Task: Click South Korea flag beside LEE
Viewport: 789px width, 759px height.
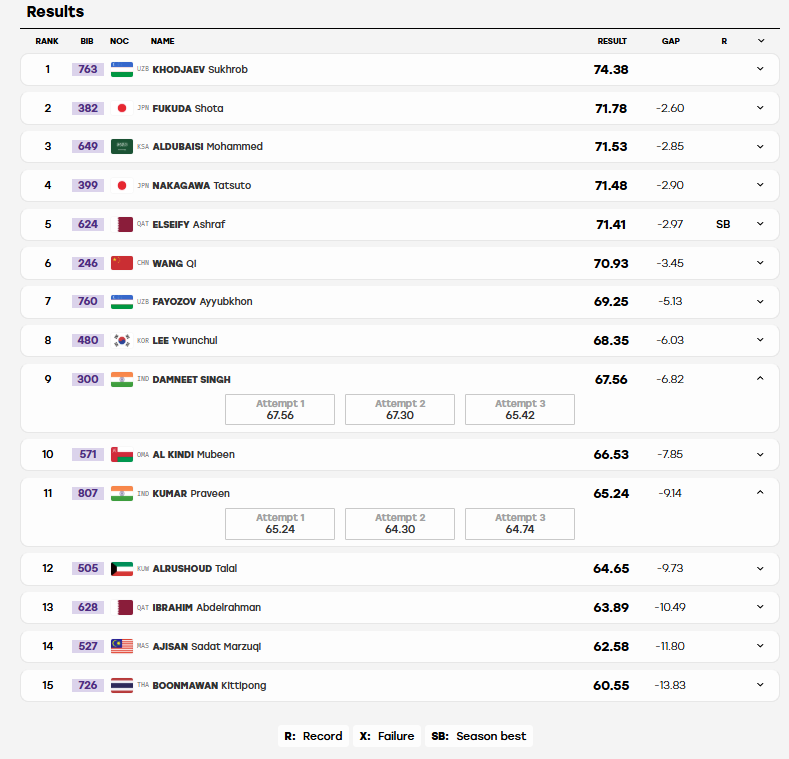Action: click(122, 340)
